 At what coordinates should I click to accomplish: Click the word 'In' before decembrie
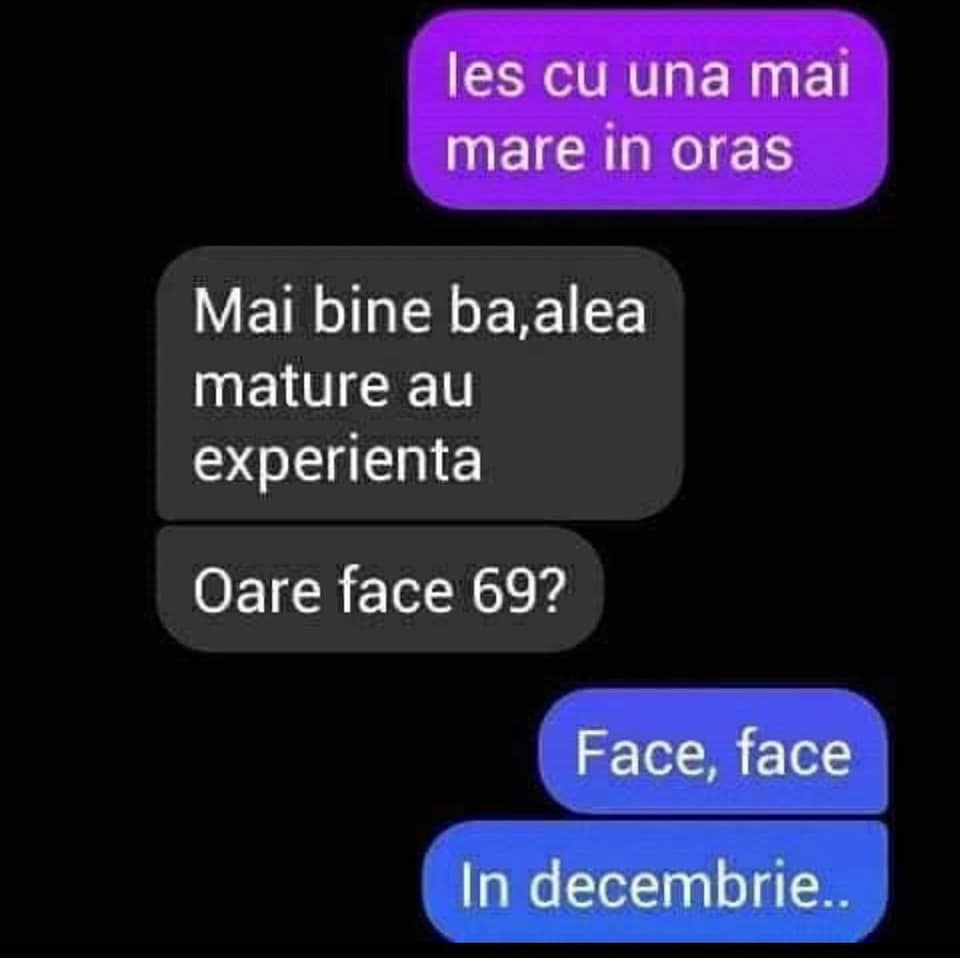pos(485,885)
